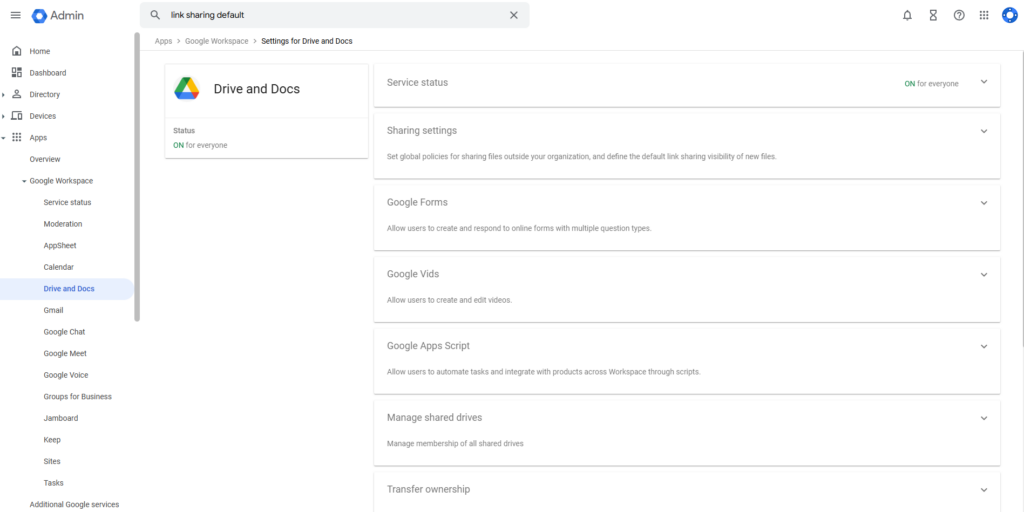
Task: Open Additional Google services in sidebar
Action: pyautogui.click(x=74, y=504)
